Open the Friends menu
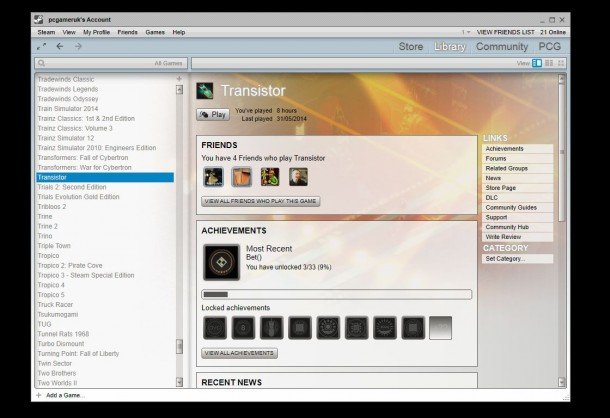Screen dimensions: 610x418 tap(128, 32)
